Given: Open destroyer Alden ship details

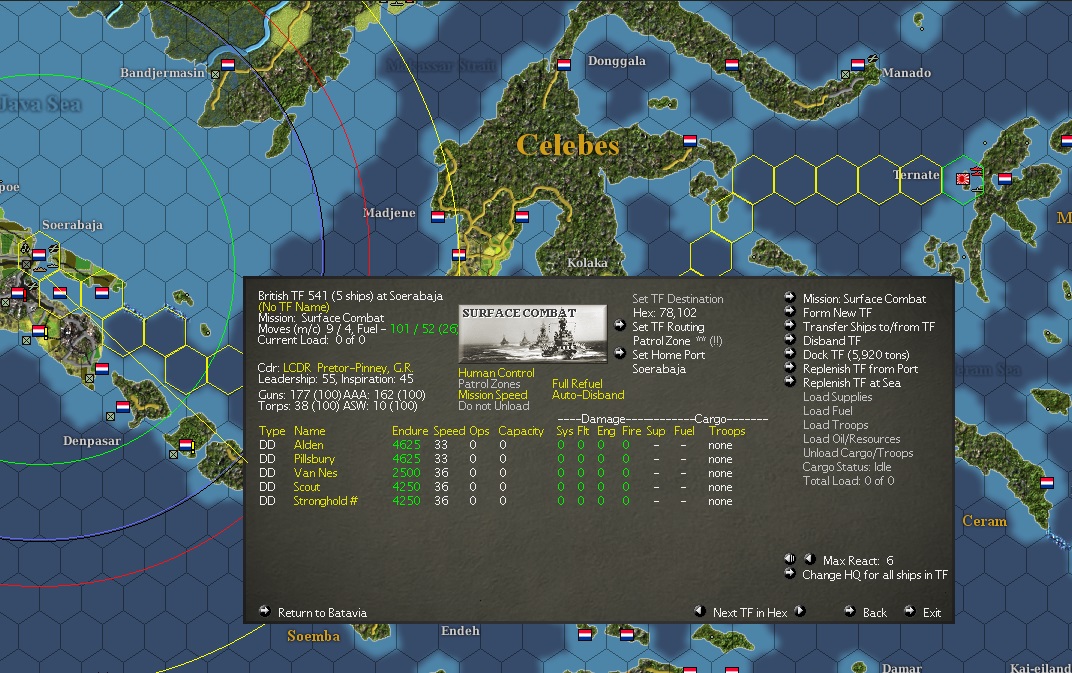Looking at the screenshot, I should click(x=308, y=445).
